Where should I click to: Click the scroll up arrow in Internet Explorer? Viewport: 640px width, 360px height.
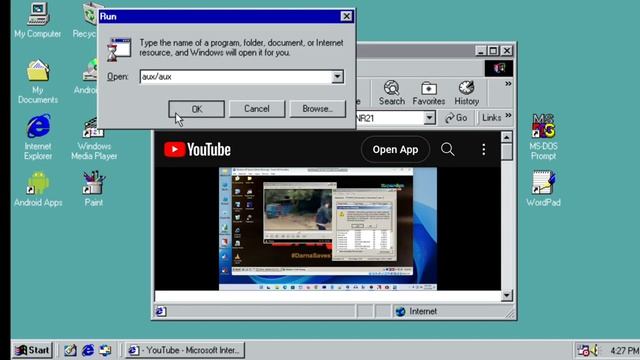pyautogui.click(x=507, y=137)
